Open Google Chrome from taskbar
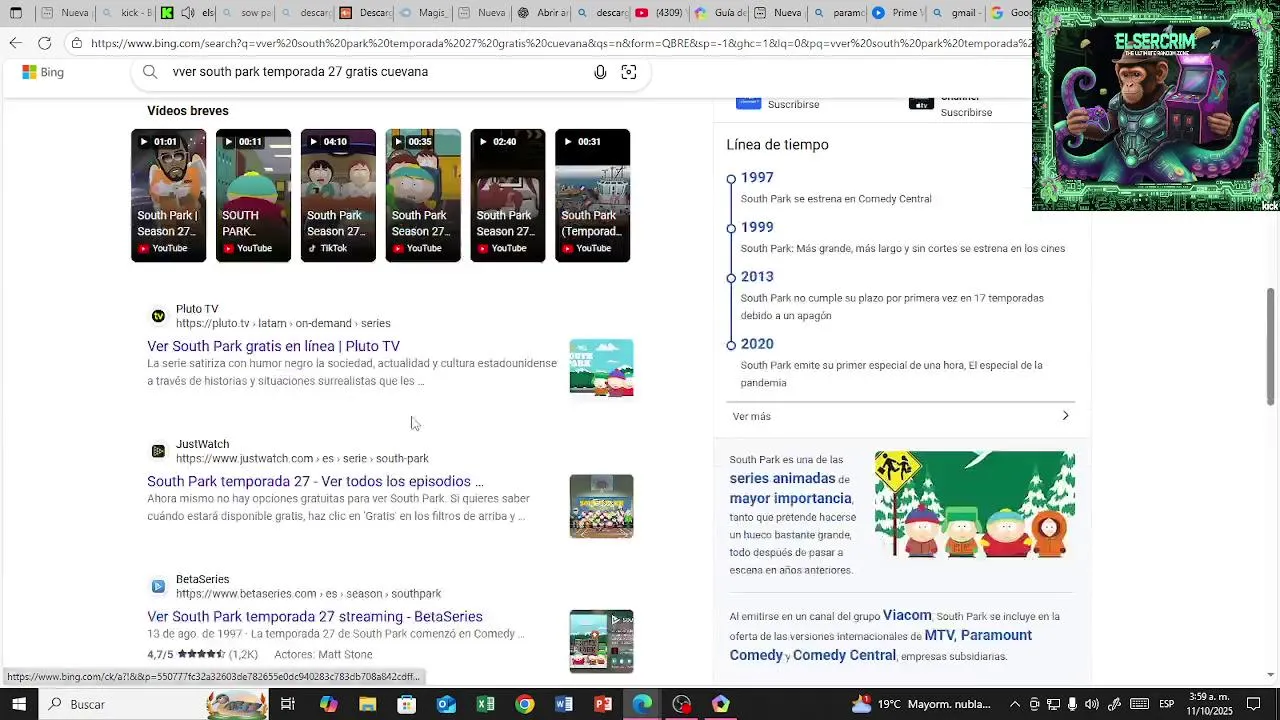The width and height of the screenshot is (1280, 720). pos(524,704)
